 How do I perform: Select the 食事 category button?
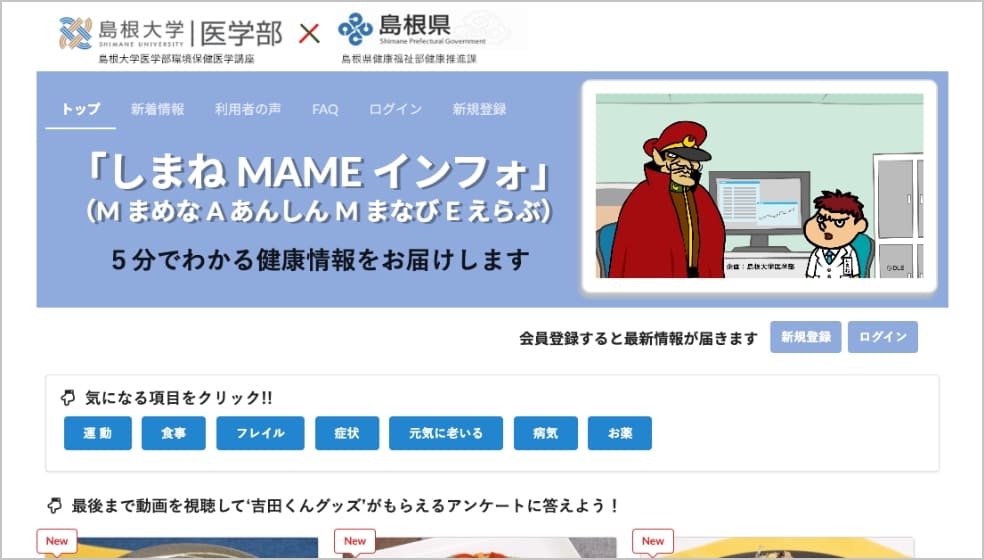(x=173, y=433)
